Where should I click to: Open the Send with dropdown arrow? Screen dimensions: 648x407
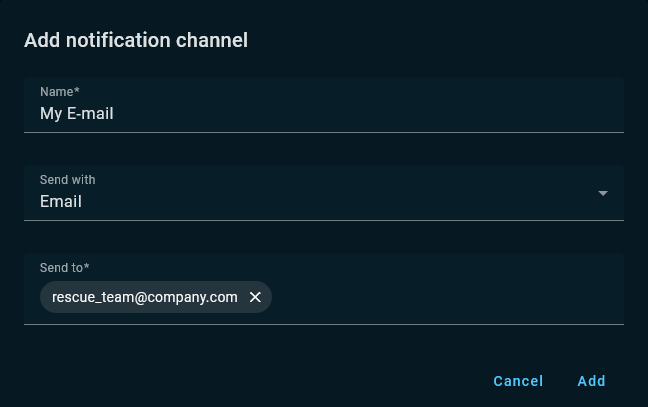603,193
